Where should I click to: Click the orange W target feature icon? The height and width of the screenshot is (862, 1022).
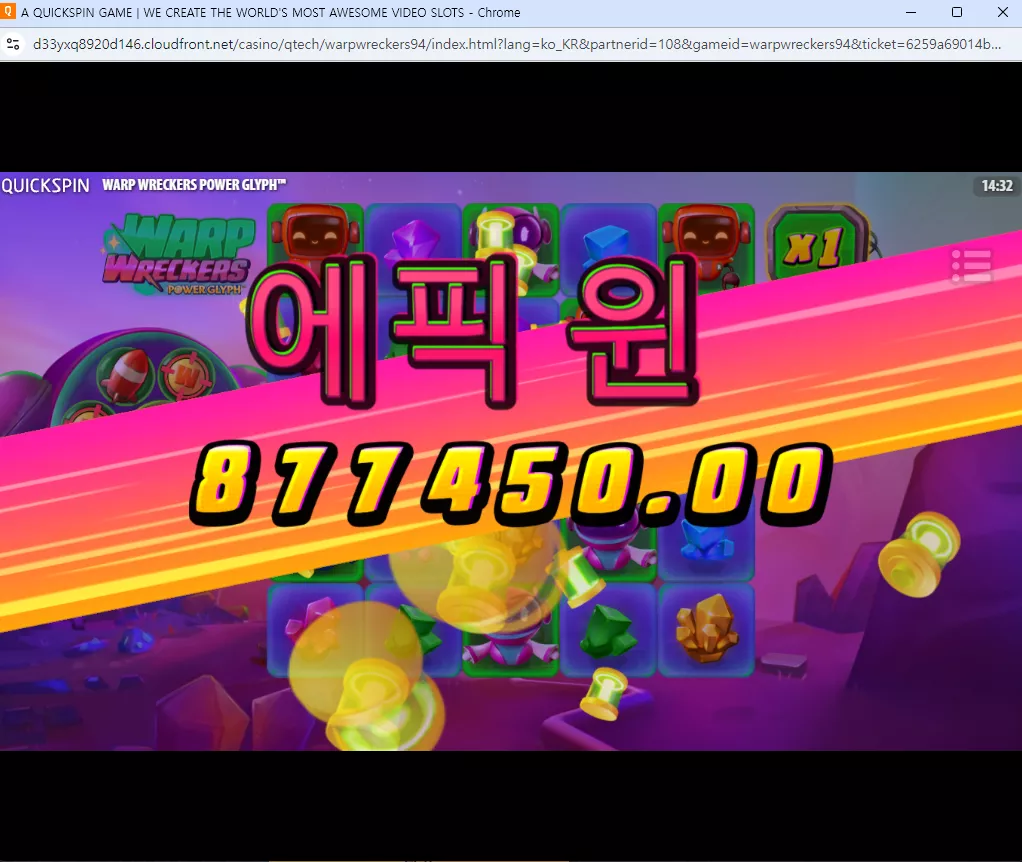[186, 374]
